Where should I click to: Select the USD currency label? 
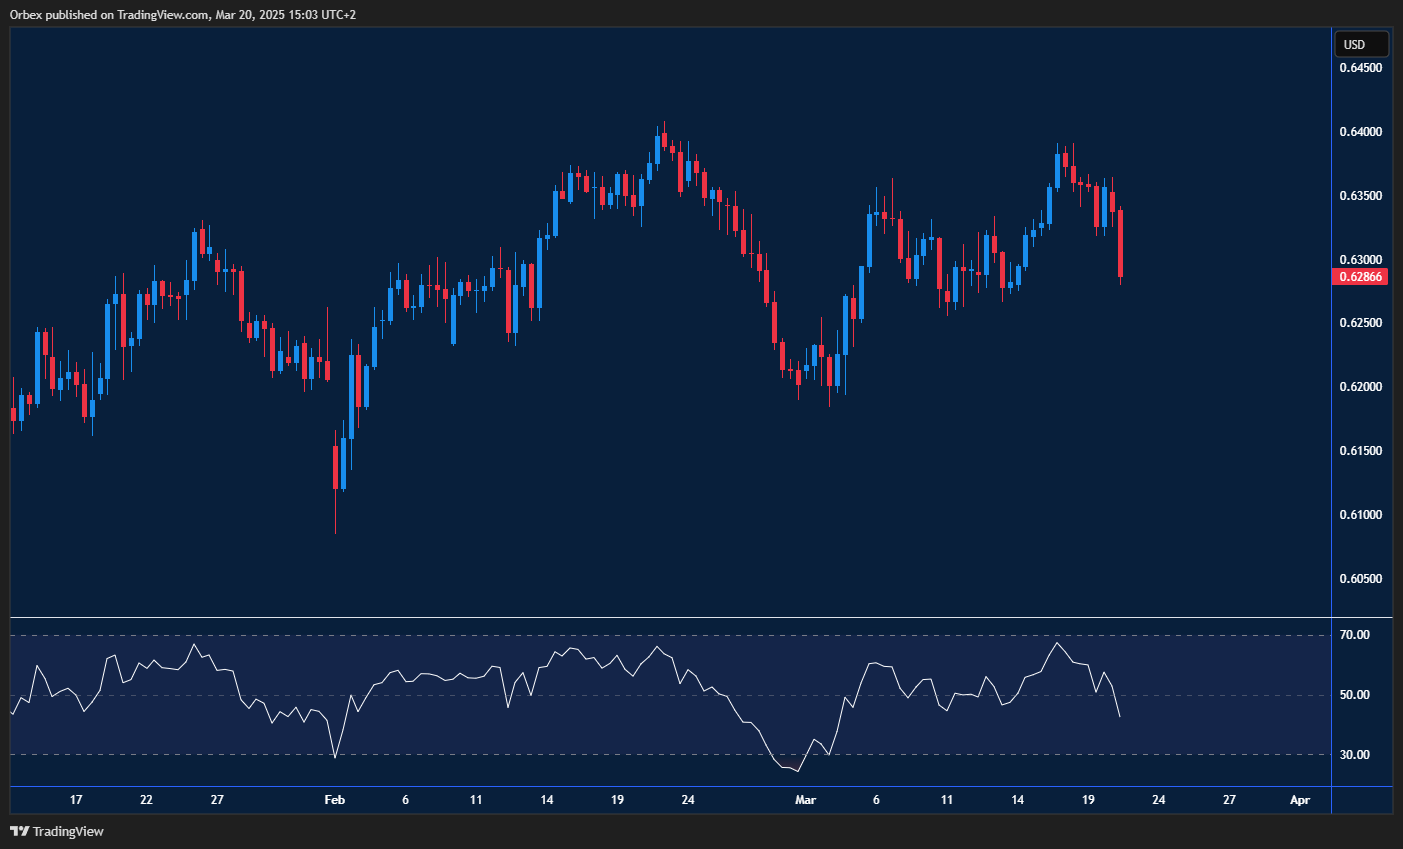click(1361, 43)
